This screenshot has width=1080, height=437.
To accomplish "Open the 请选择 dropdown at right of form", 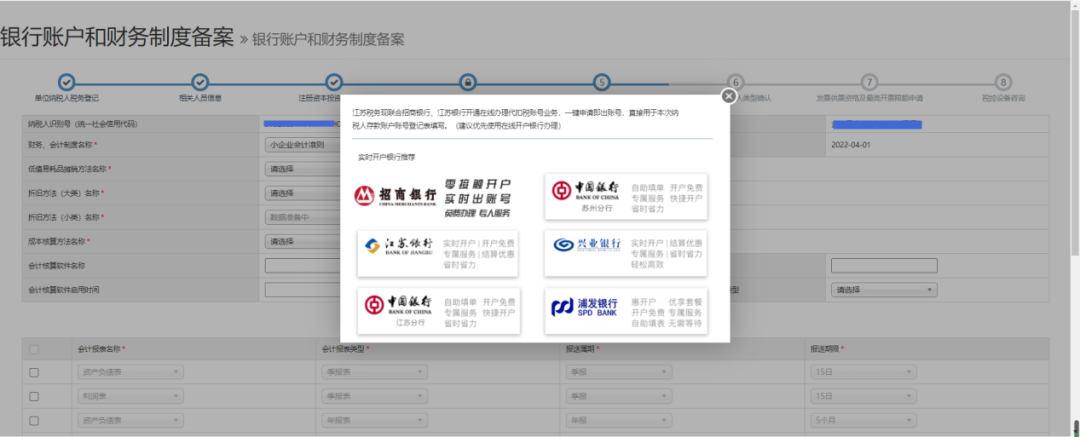I will point(884,290).
